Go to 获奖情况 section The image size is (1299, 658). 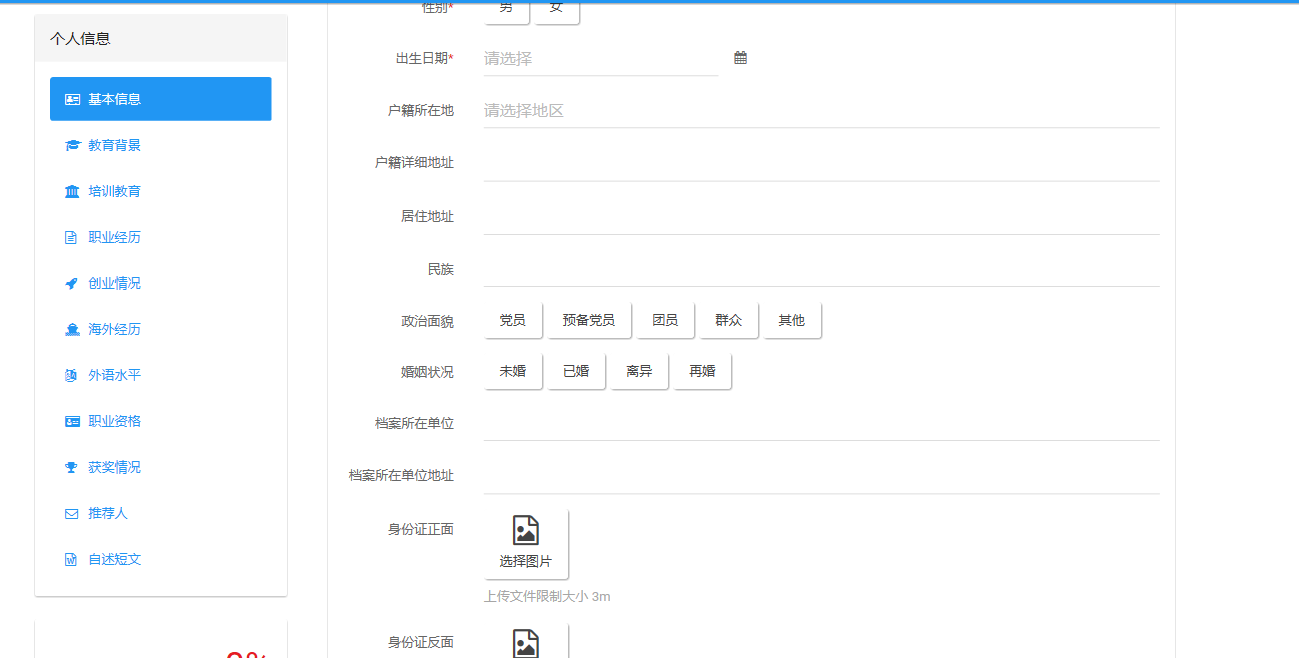tap(160, 467)
